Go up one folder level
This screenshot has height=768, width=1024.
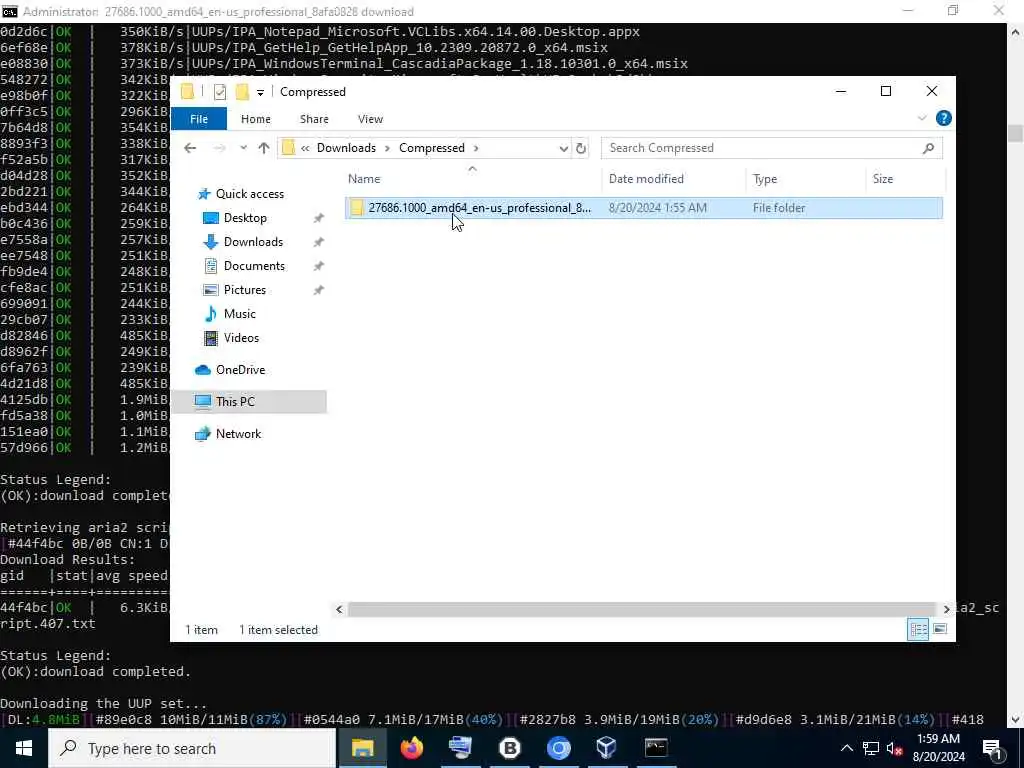264,148
